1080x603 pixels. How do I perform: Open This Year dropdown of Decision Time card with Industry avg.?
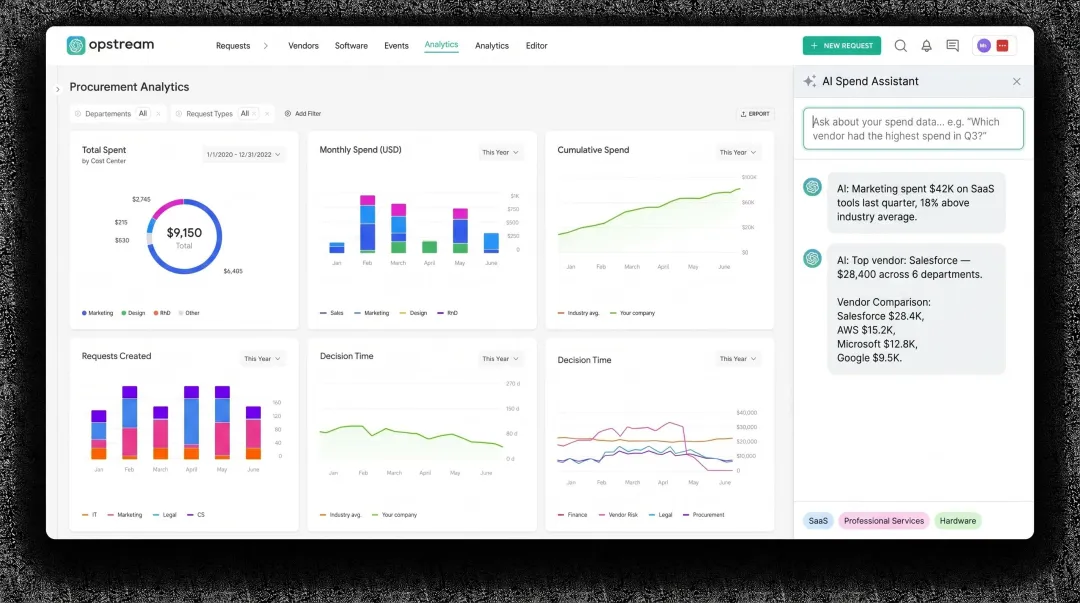click(500, 358)
